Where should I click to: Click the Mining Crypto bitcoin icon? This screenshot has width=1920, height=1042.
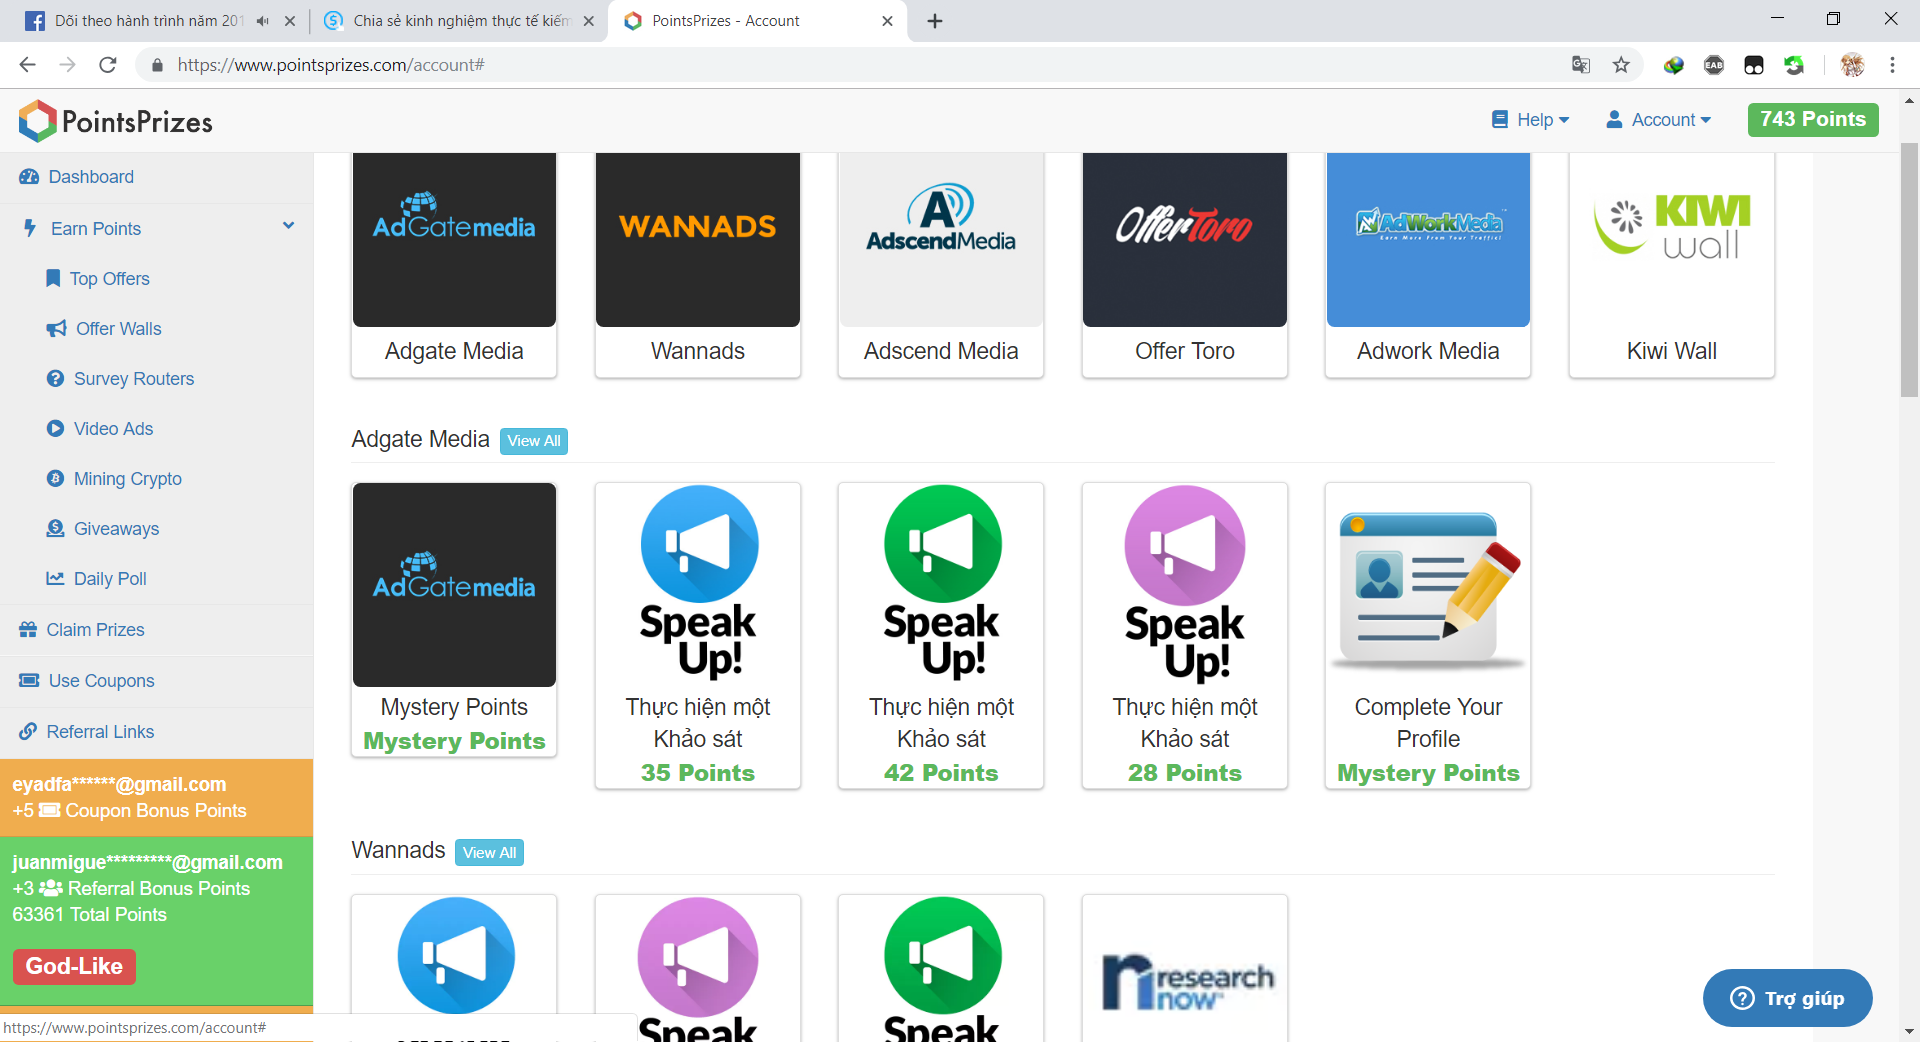click(55, 478)
